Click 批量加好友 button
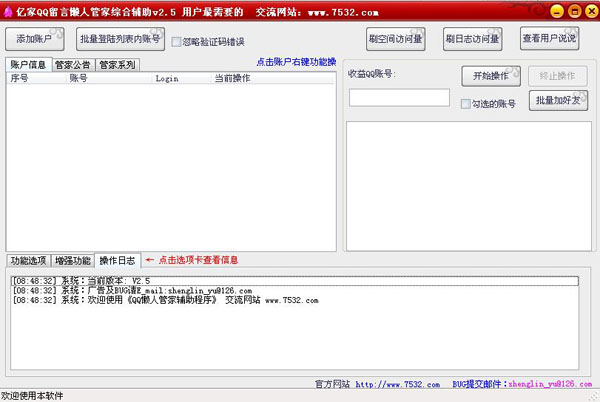 click(558, 101)
